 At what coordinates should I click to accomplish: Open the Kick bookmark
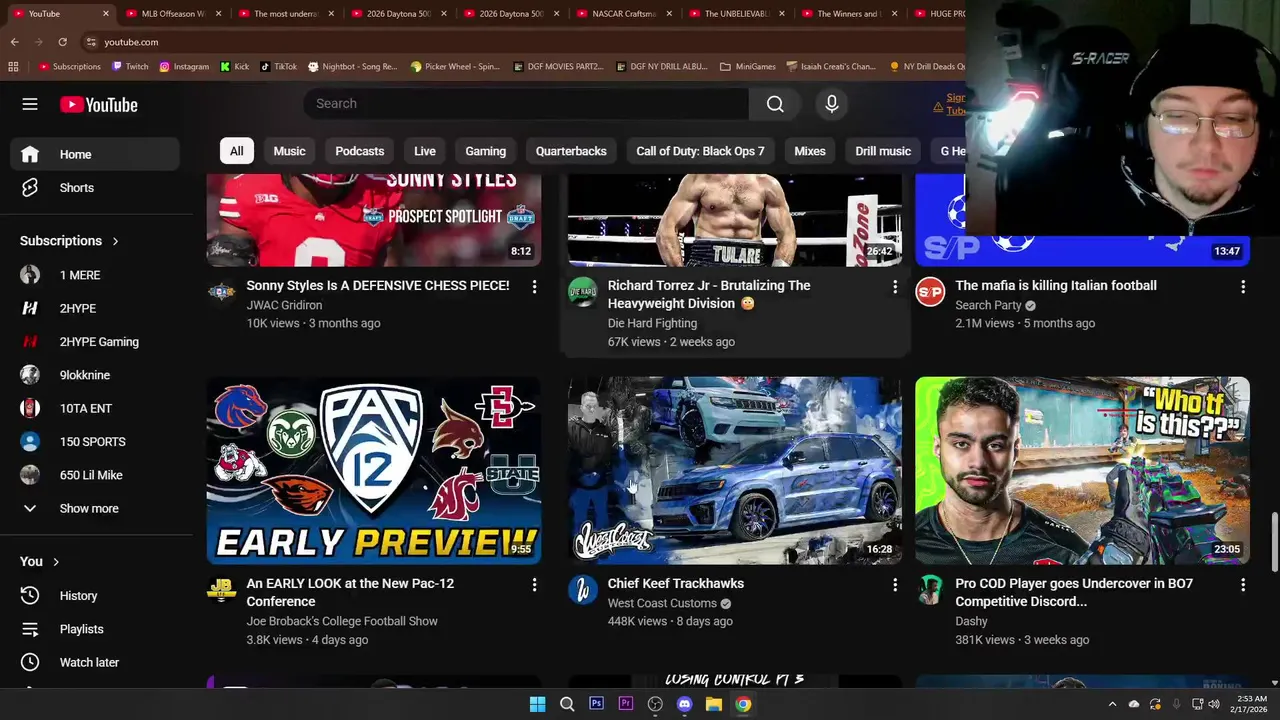pyautogui.click(x=234, y=67)
